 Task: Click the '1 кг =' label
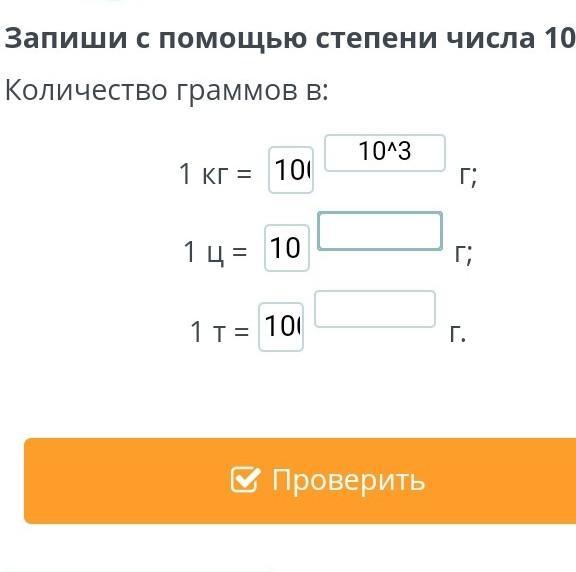coord(215,173)
